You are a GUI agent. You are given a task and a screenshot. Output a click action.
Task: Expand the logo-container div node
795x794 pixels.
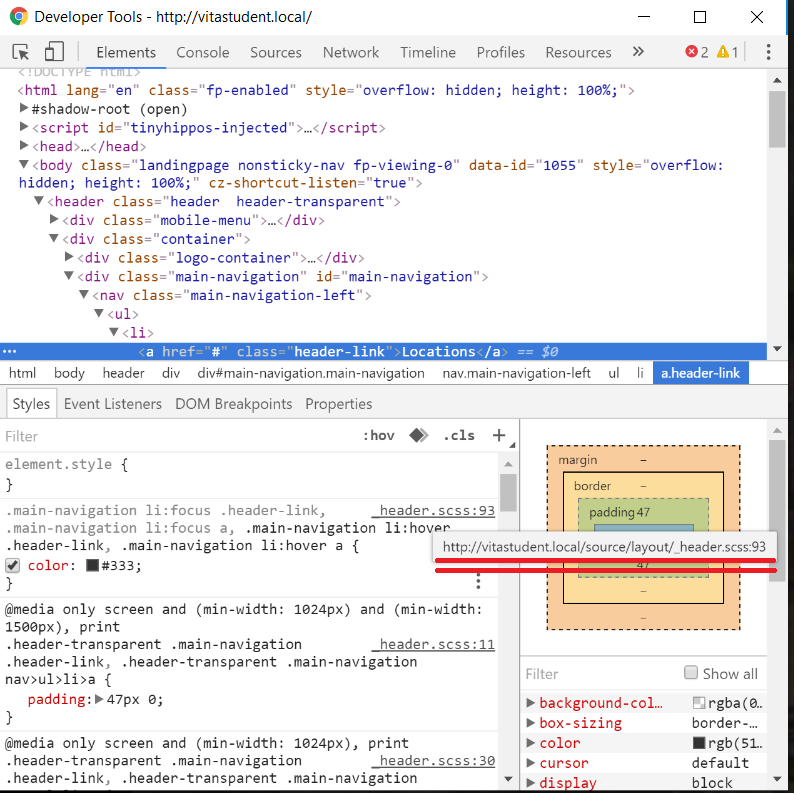[69, 257]
